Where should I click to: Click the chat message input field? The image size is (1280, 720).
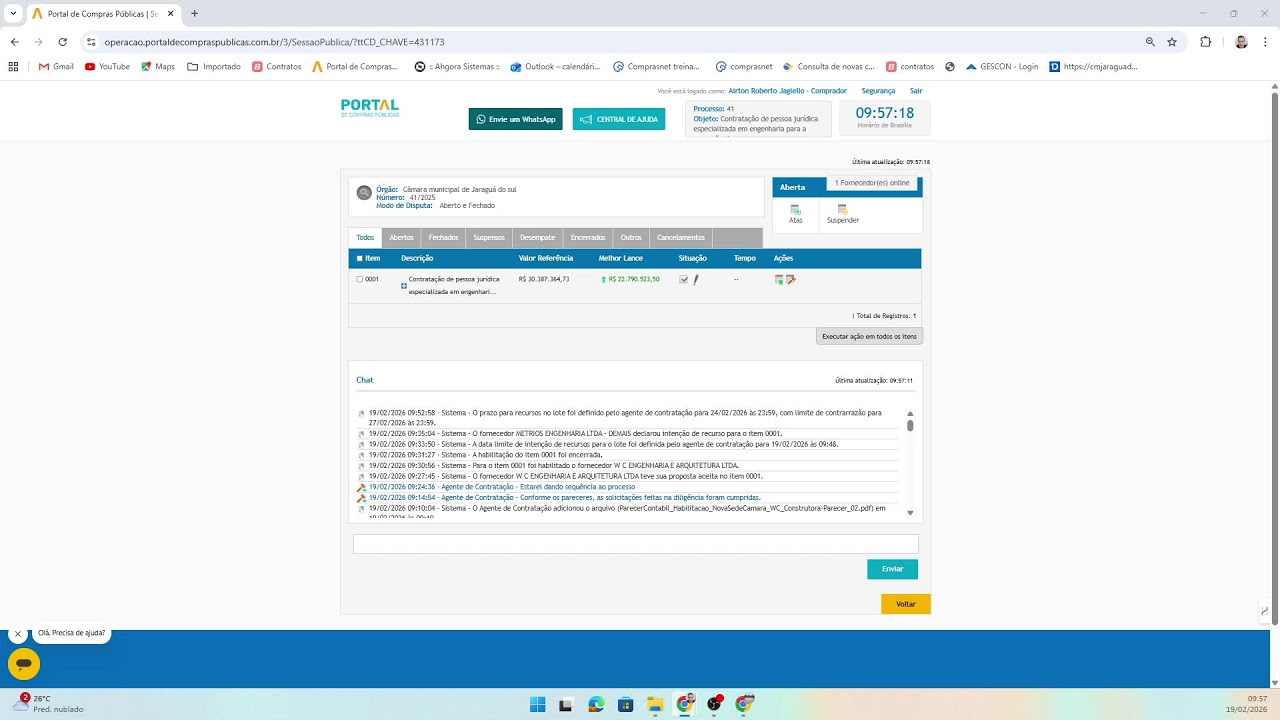[x=635, y=544]
